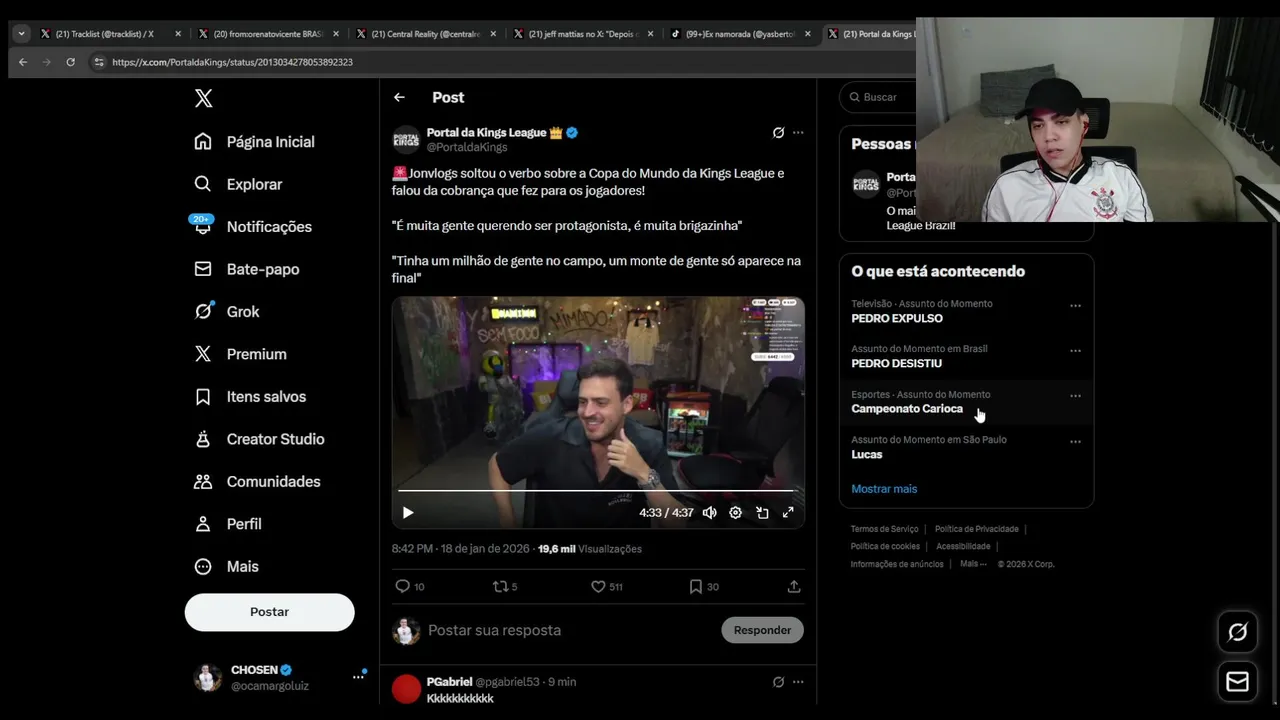Bookmark the post with 30 saves
Screen dimensions: 1280x720
[x=704, y=587]
